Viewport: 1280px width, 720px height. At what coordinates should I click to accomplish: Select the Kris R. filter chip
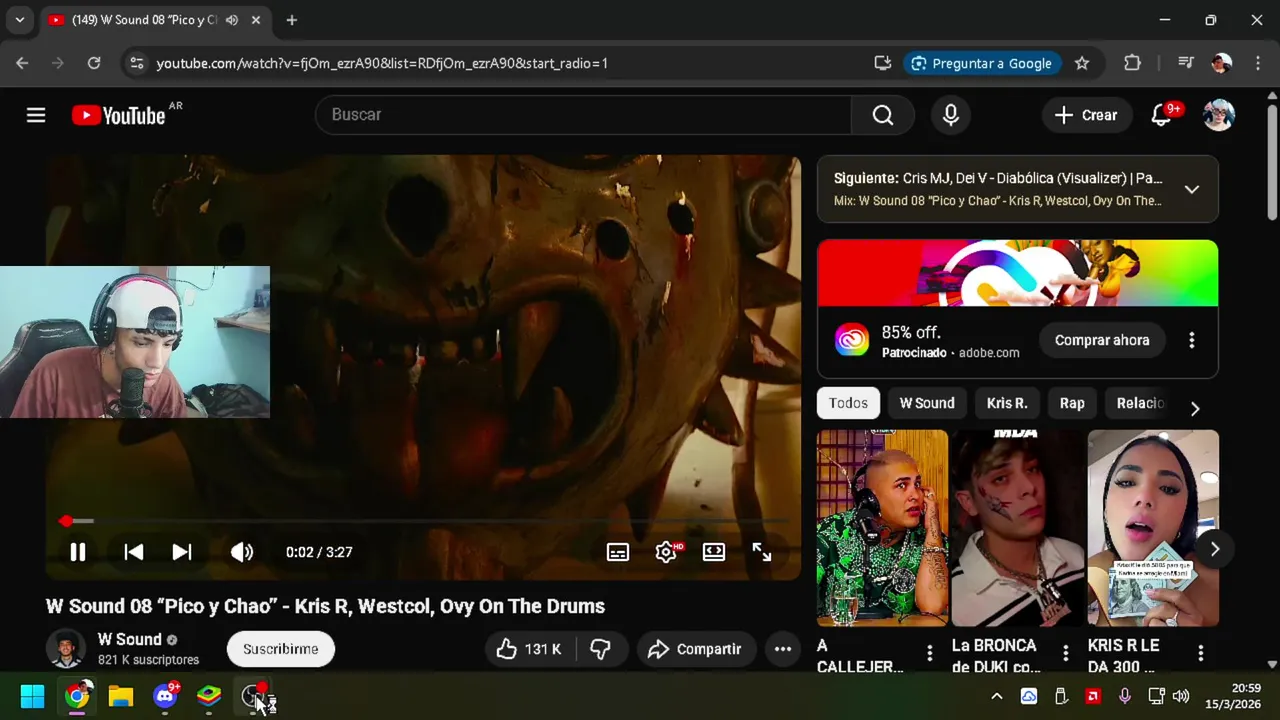1007,403
